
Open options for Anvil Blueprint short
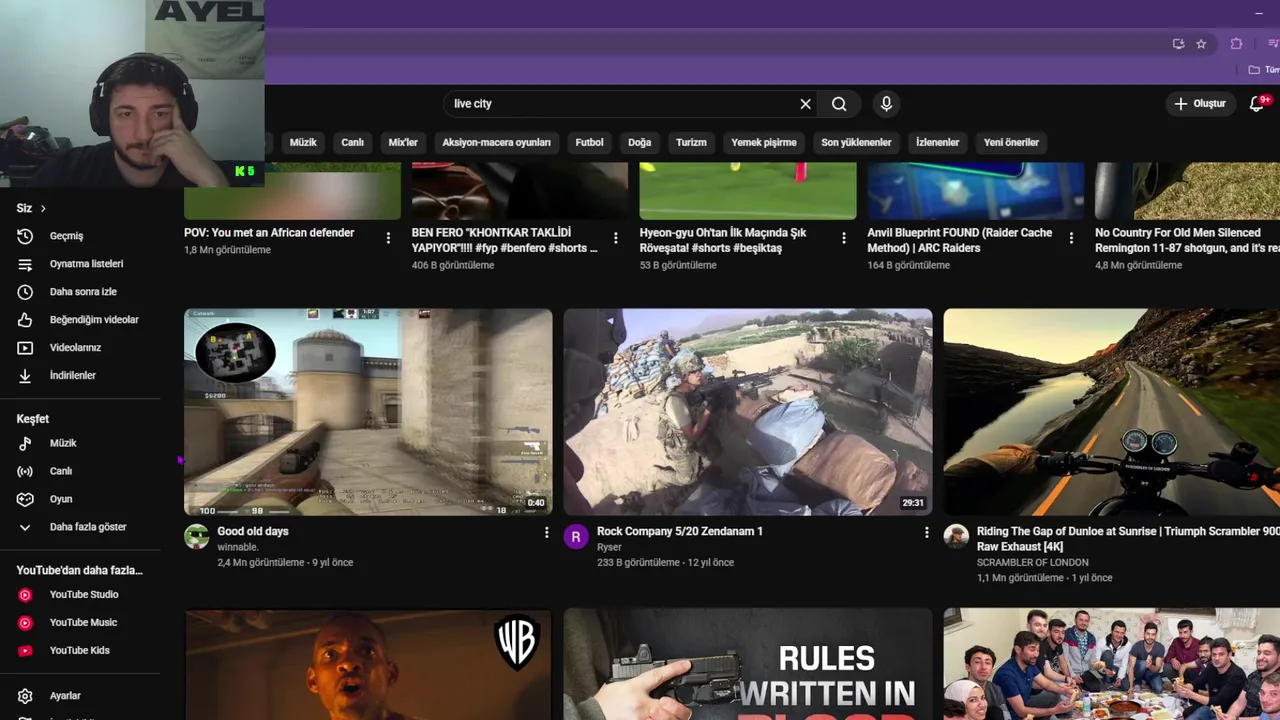coord(1071,238)
